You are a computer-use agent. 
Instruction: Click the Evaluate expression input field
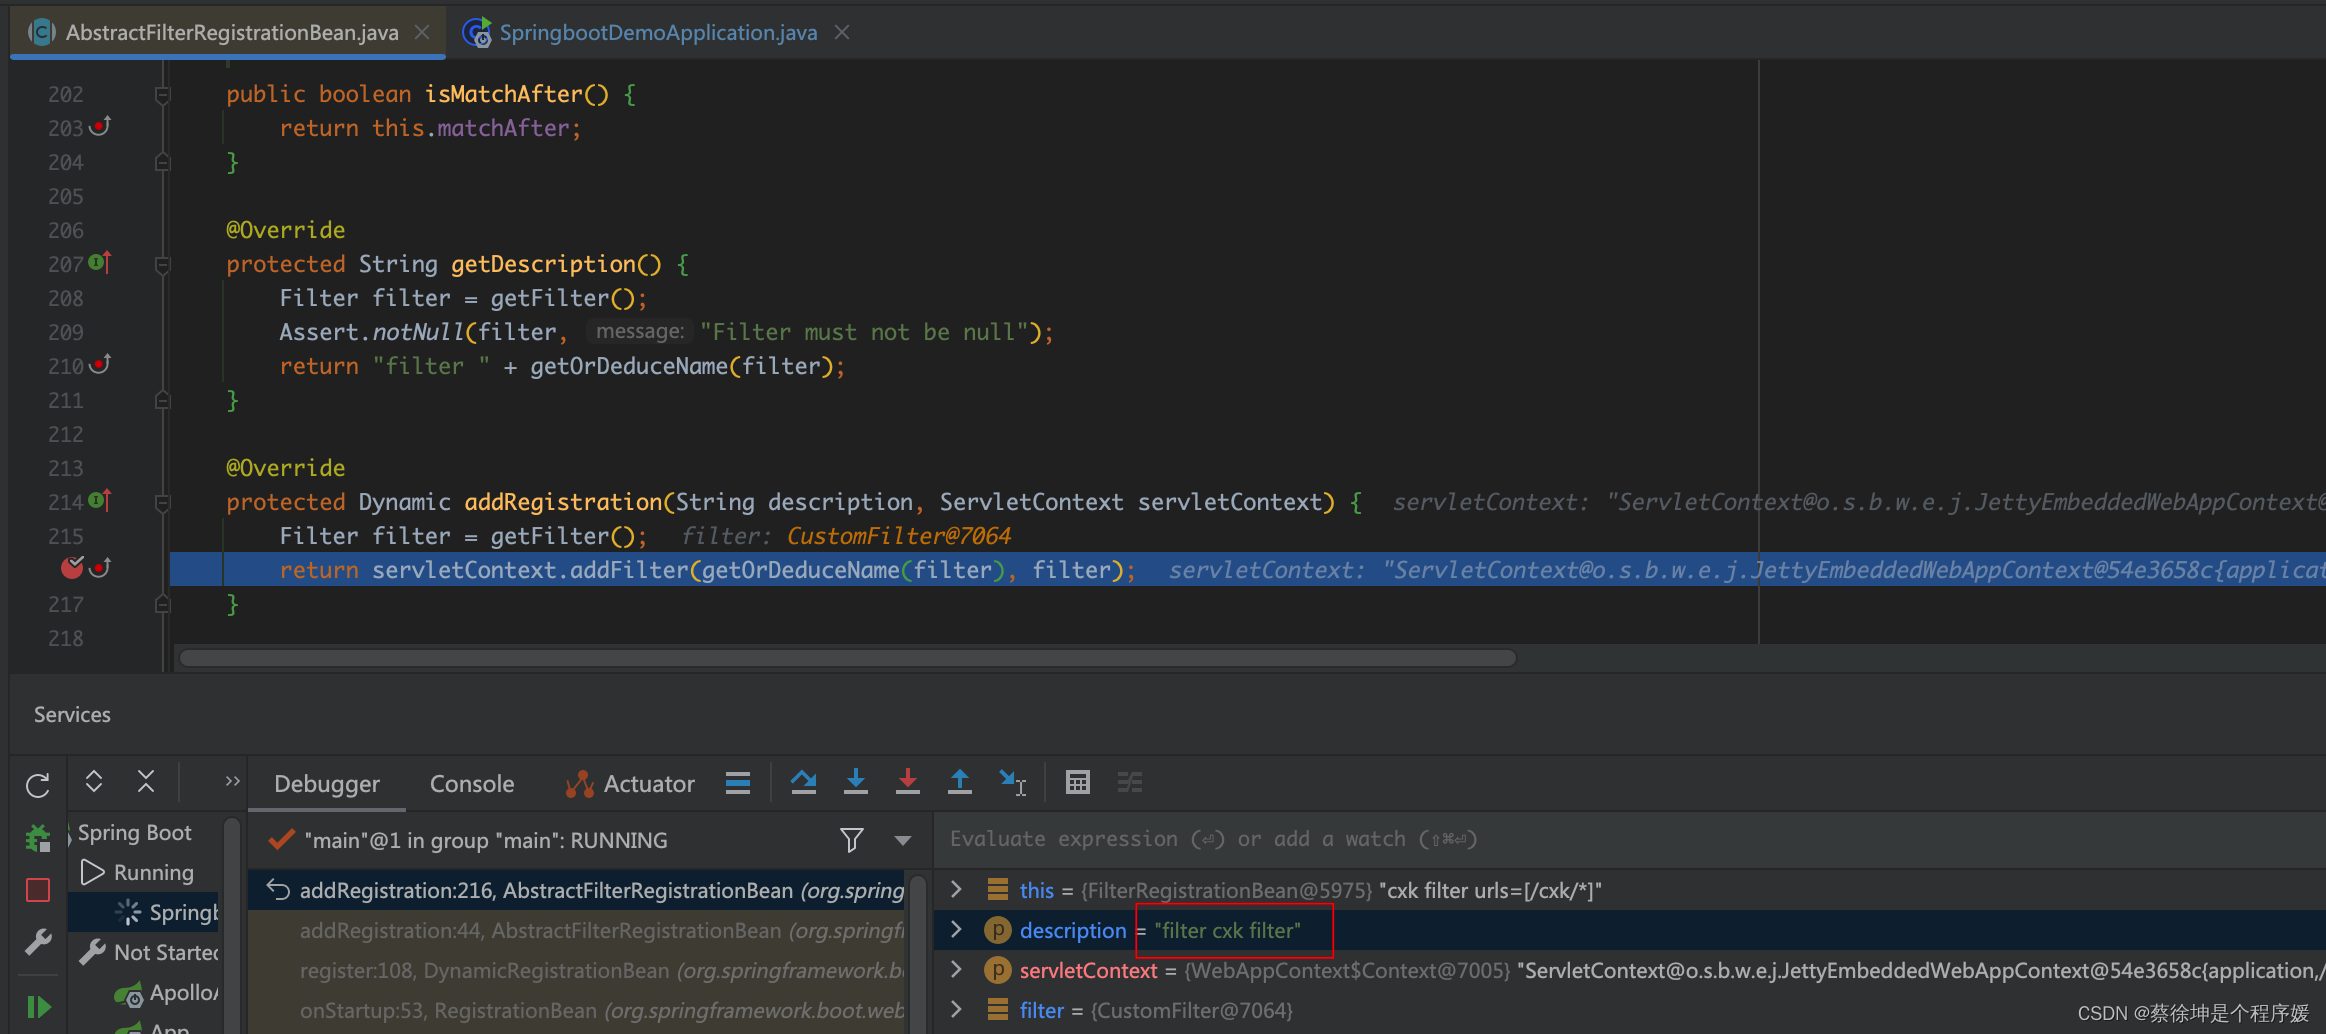coord(1630,839)
